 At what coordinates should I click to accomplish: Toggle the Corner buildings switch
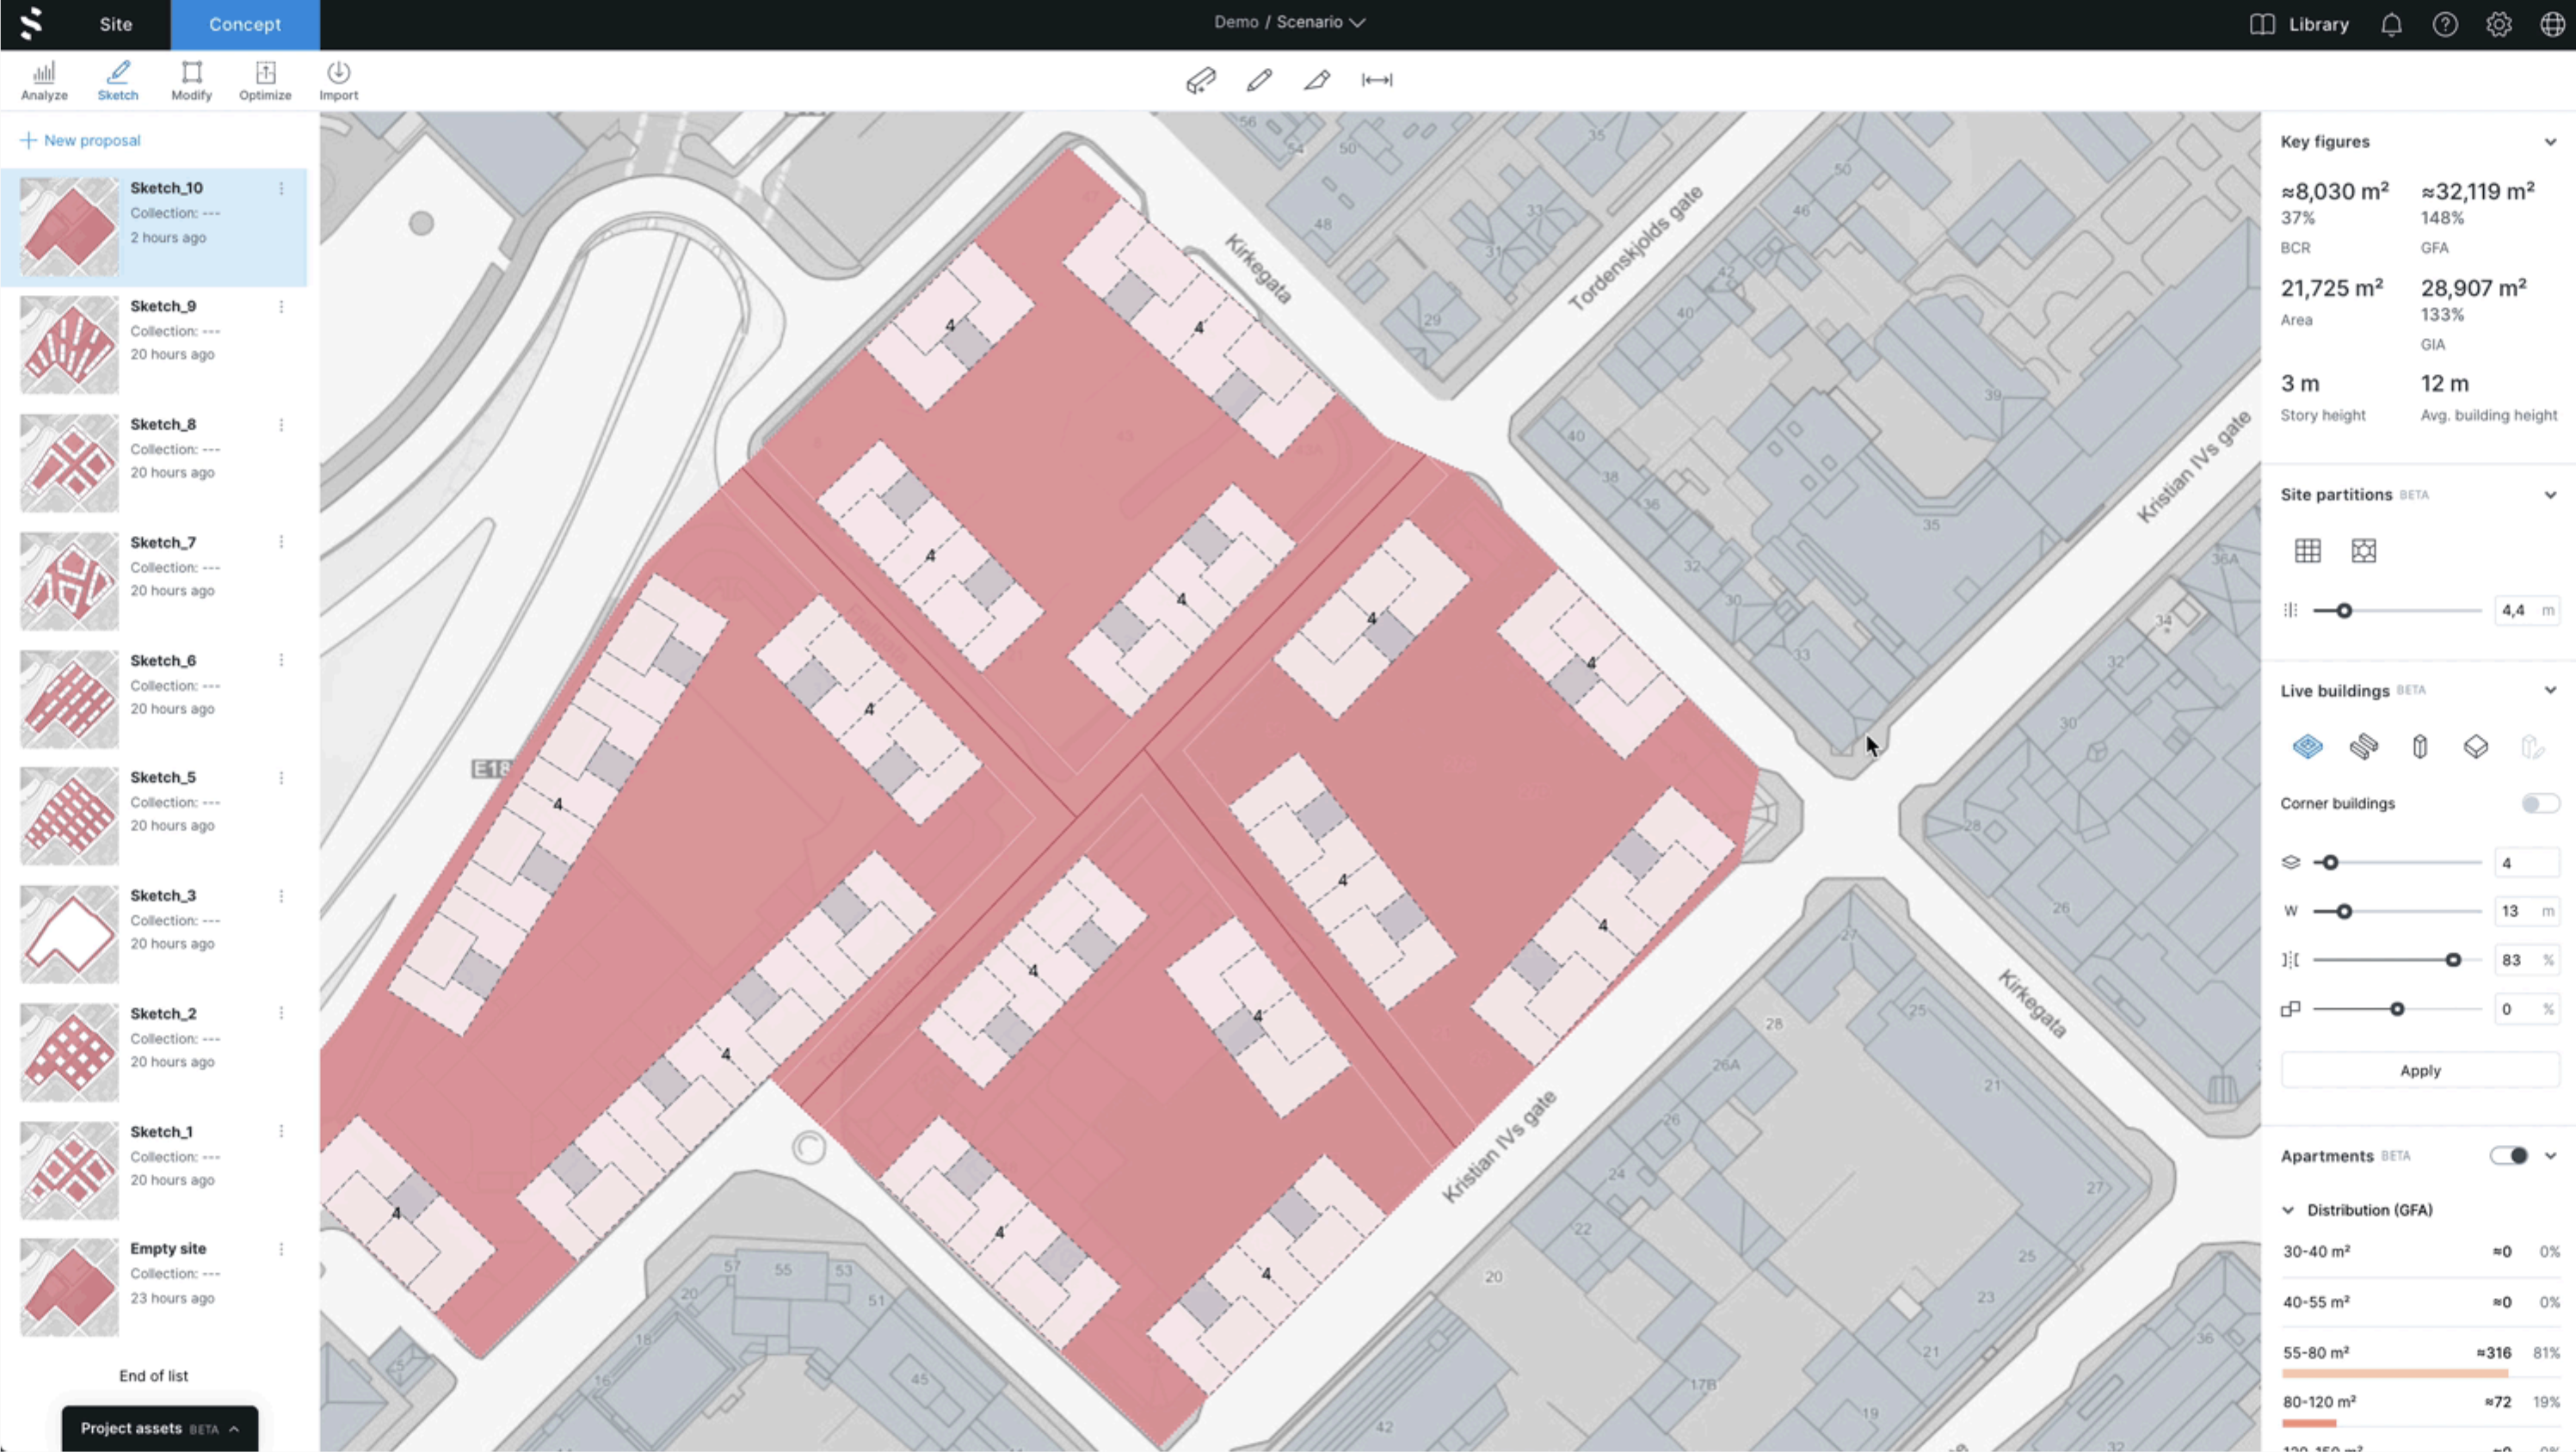[2540, 804]
